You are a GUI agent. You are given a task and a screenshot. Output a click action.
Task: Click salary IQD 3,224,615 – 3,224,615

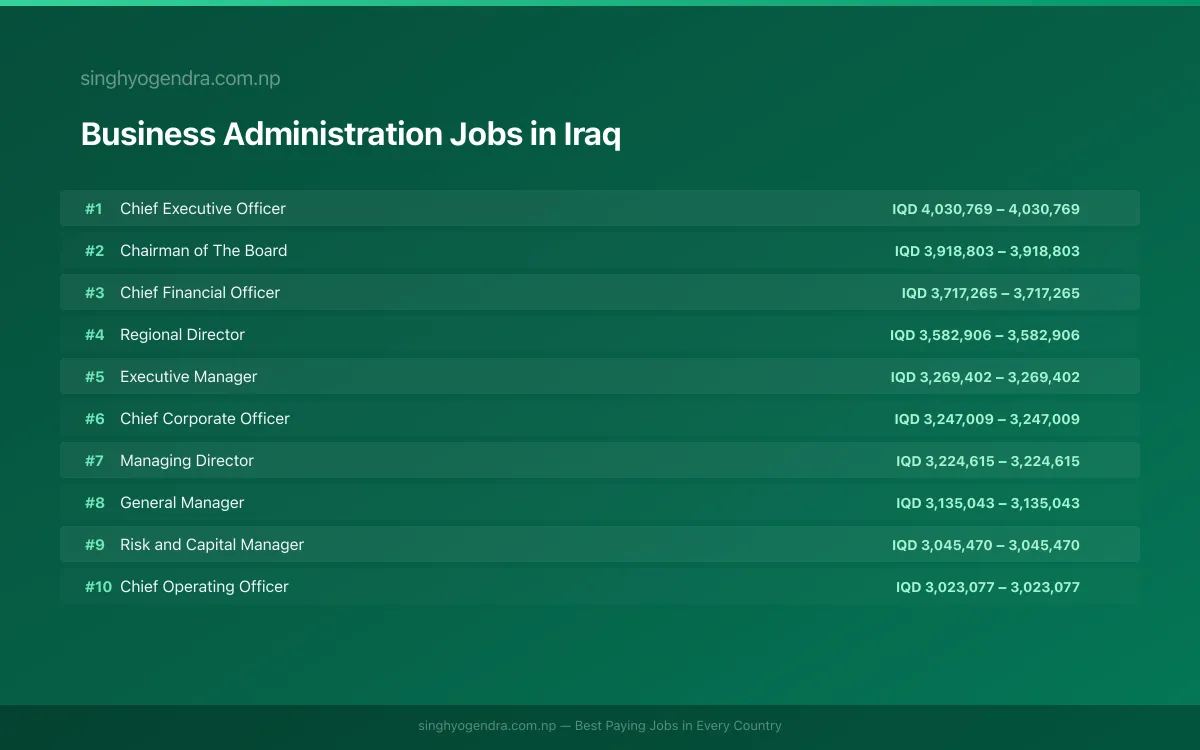pyautogui.click(x=988, y=461)
